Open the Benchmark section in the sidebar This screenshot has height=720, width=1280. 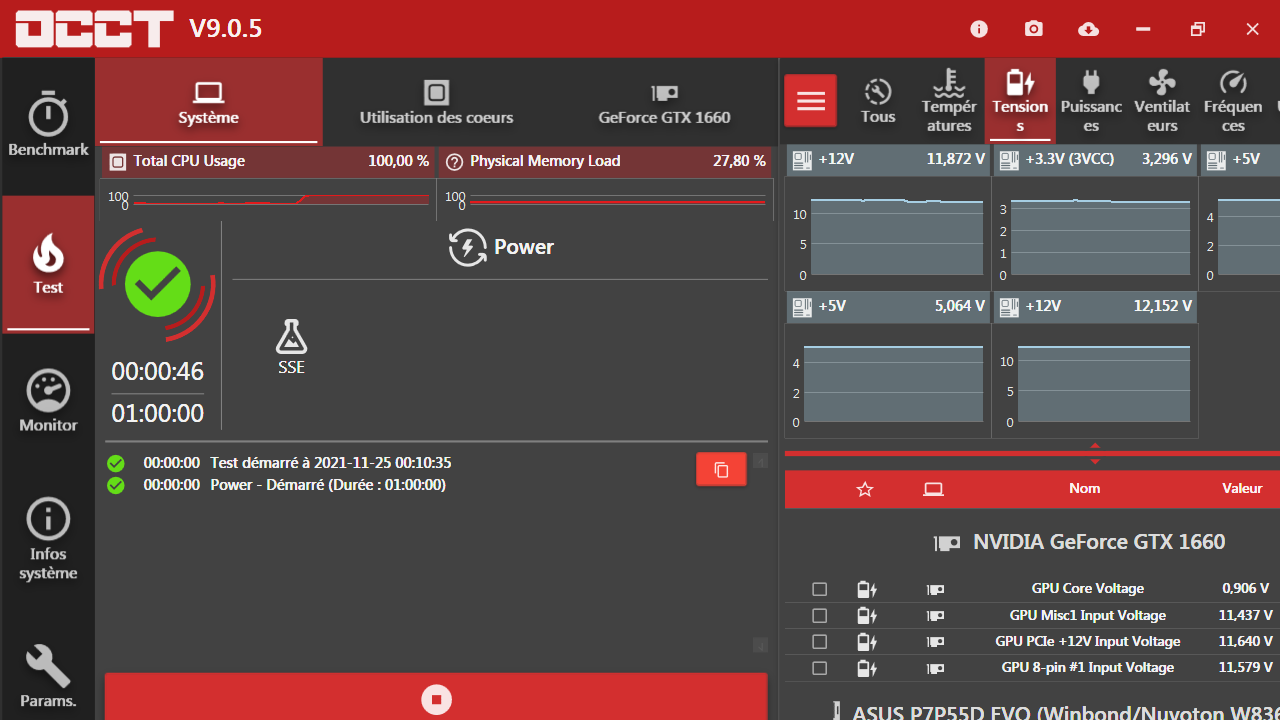pyautogui.click(x=48, y=125)
